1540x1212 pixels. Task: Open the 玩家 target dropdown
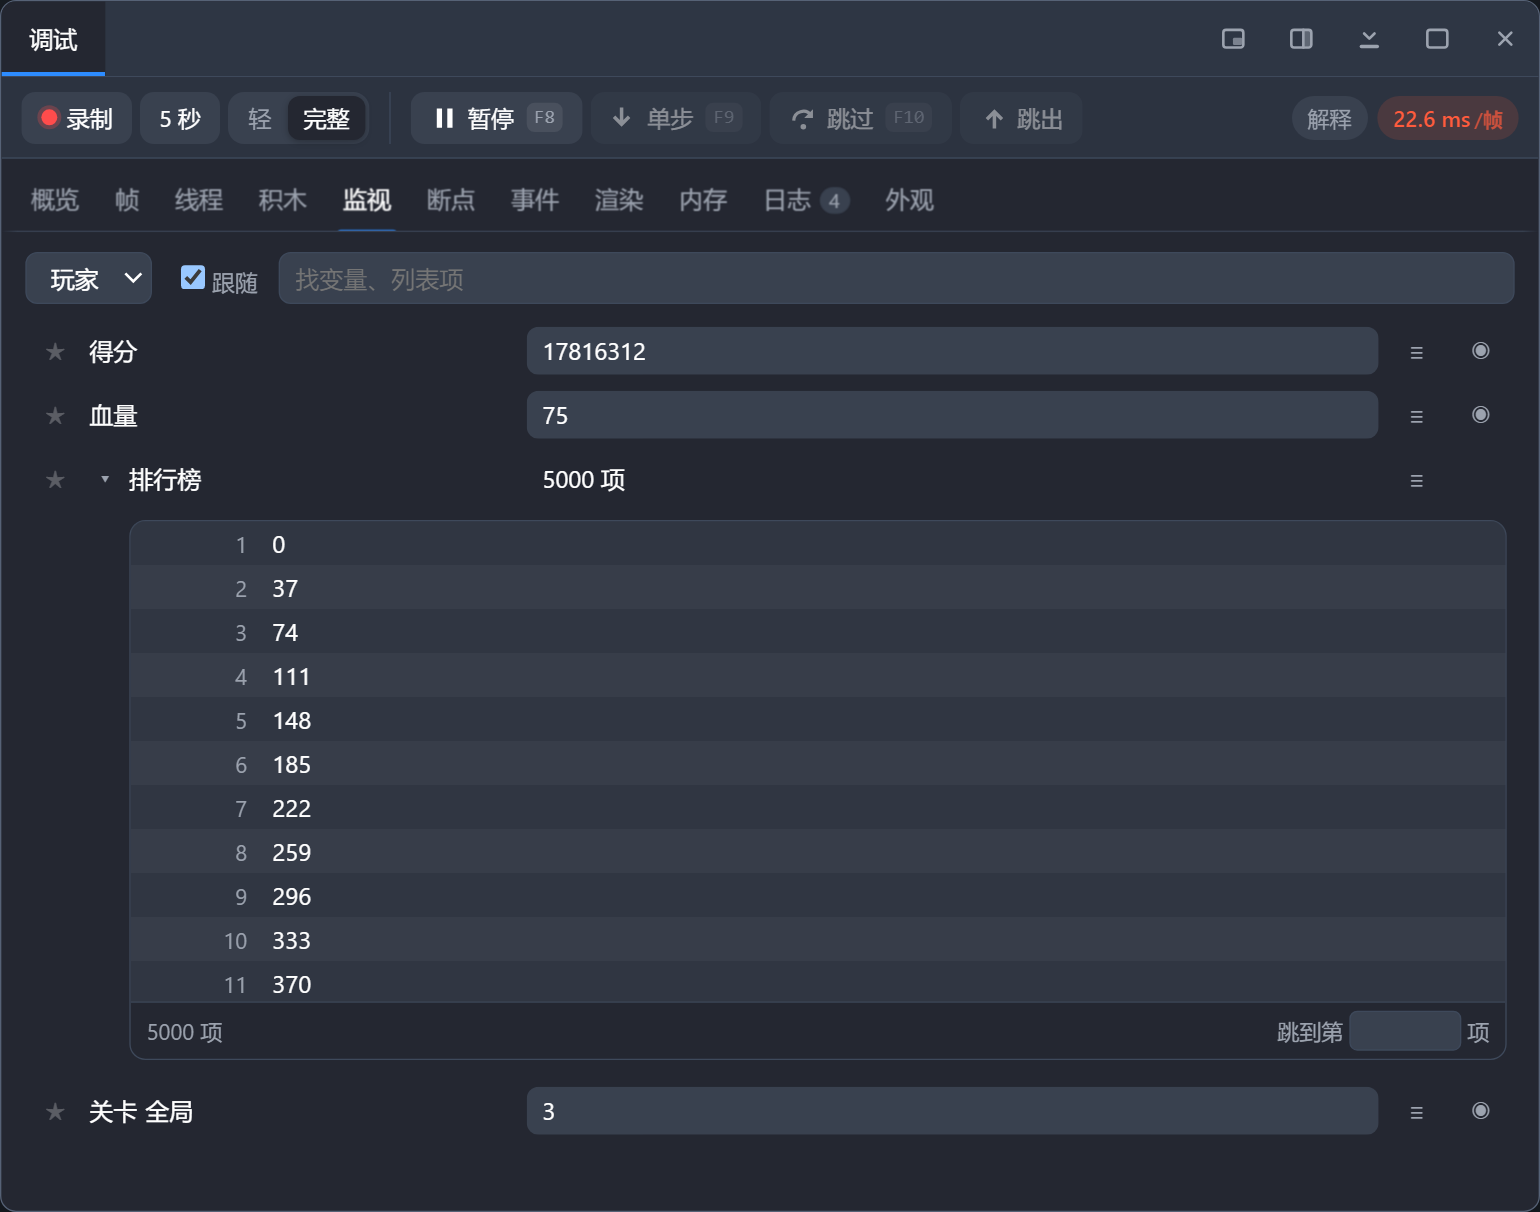[89, 279]
